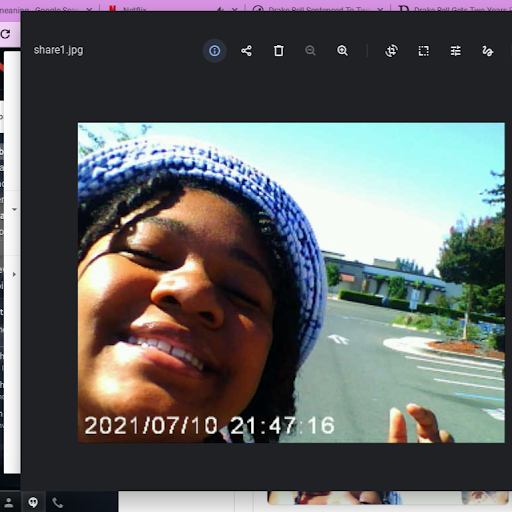Zoom in on the photo
The height and width of the screenshot is (512, 512).
(342, 51)
